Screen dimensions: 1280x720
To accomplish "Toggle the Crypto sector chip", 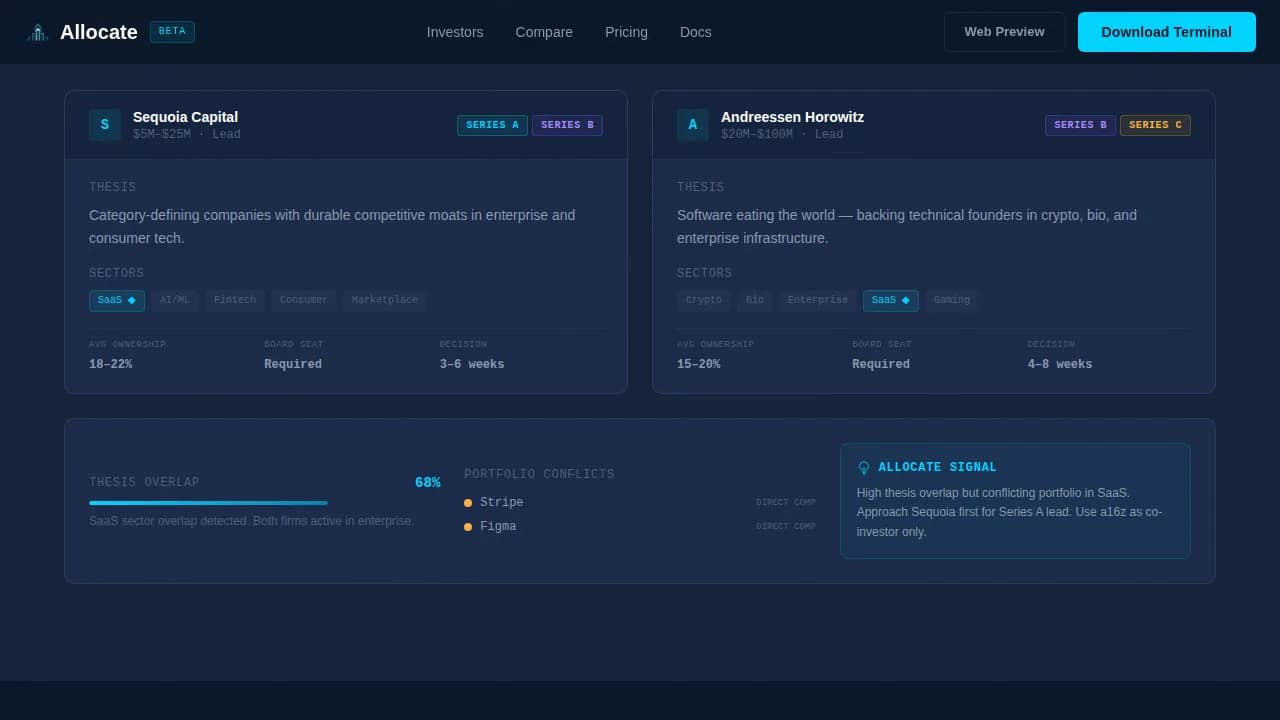I will click(x=703, y=300).
